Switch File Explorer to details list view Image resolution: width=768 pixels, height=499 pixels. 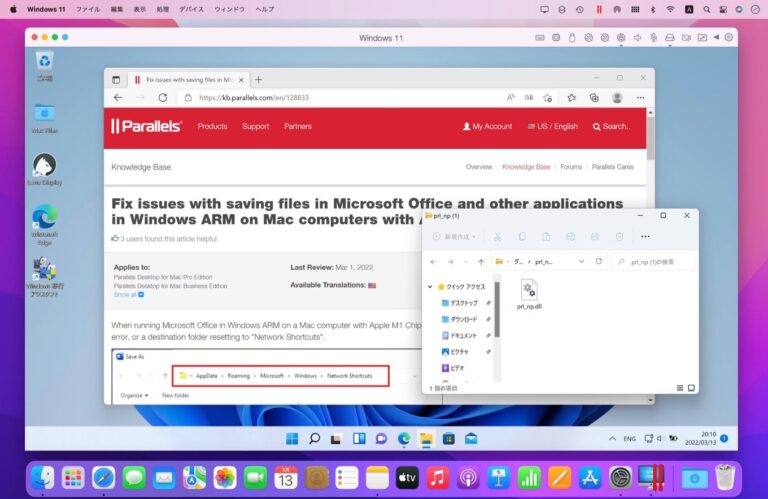click(677, 387)
